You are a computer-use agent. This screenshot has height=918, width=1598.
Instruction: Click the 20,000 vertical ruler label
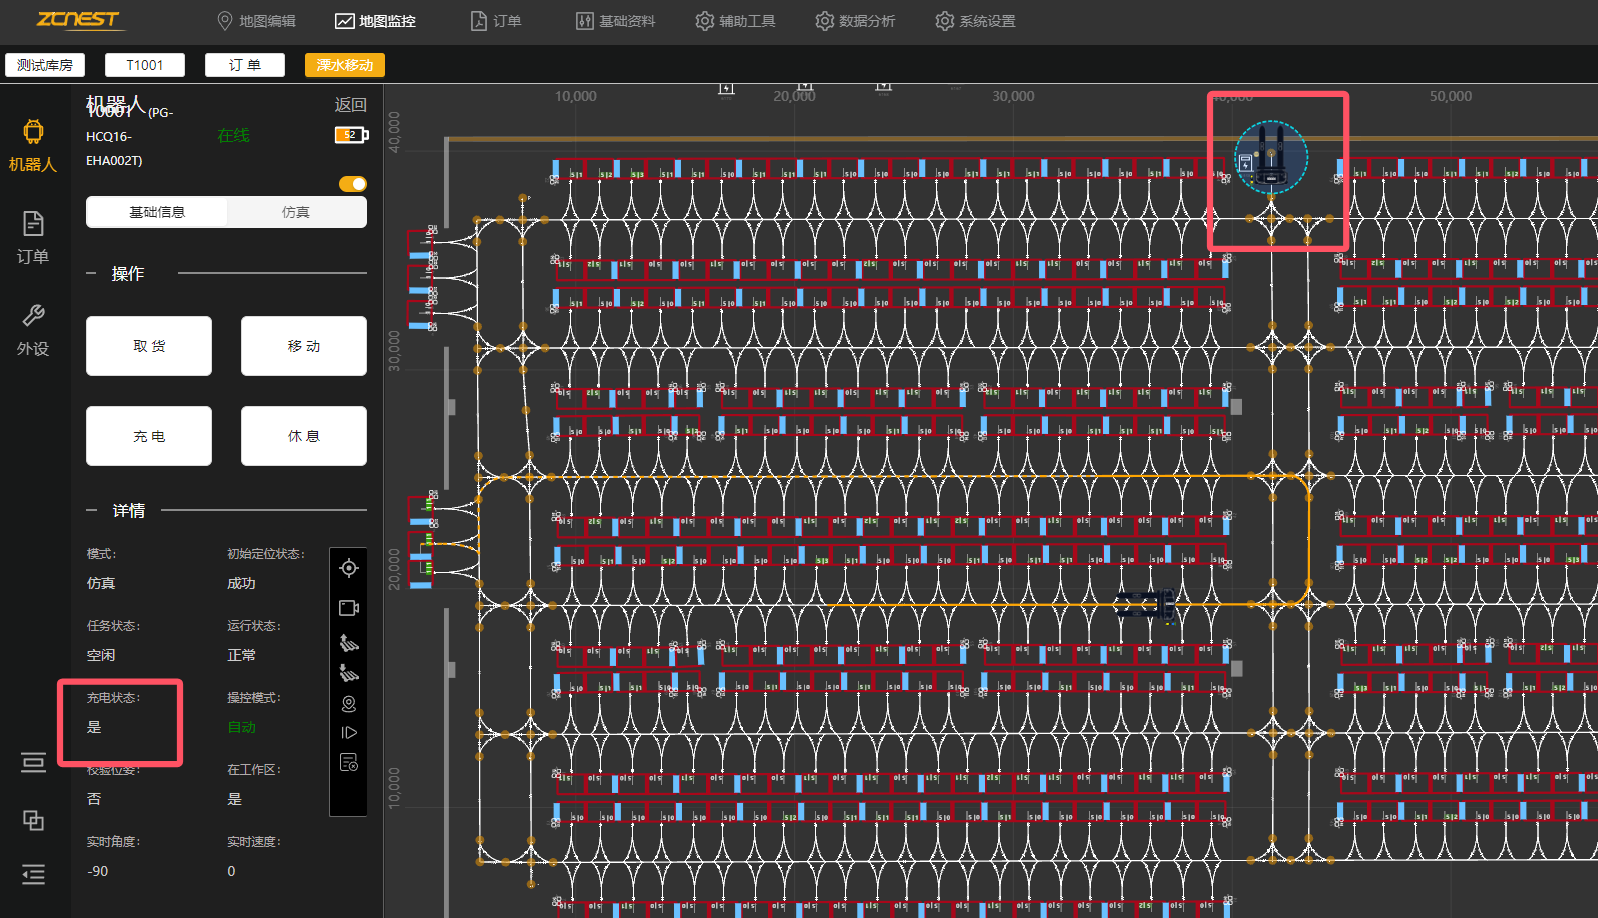tap(394, 569)
